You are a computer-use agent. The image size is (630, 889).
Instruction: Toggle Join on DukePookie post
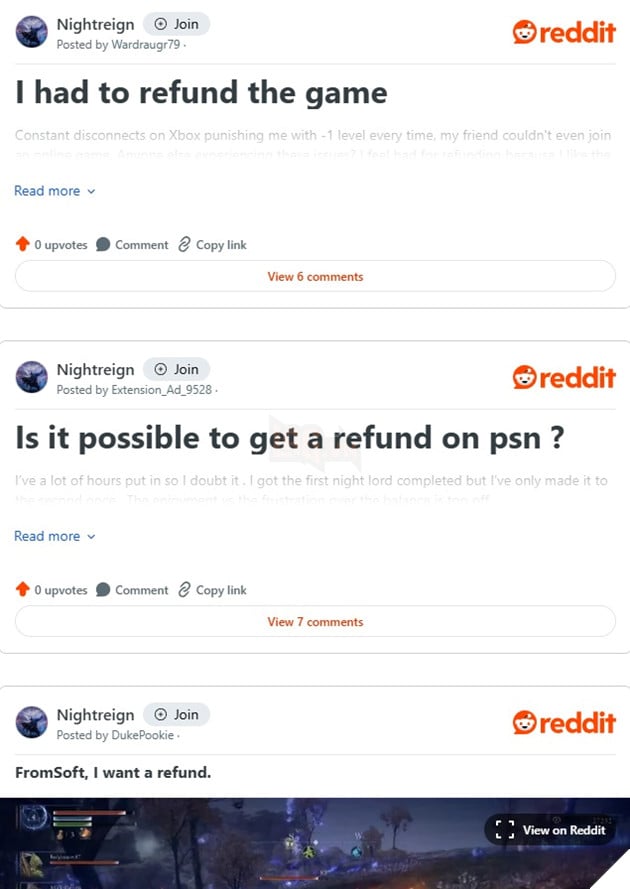(176, 714)
